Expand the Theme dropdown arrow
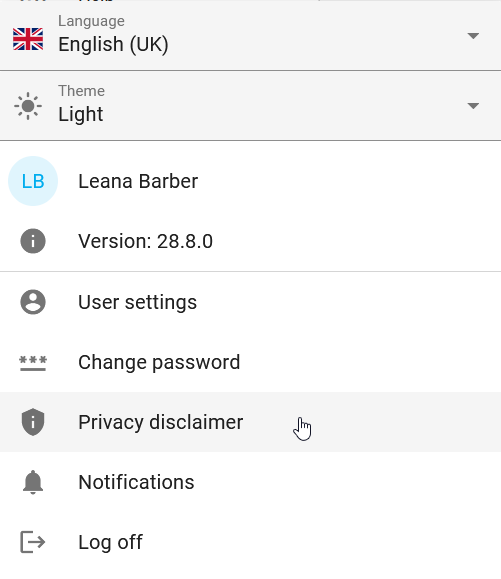Viewport: 501px width, 579px height. [473, 106]
